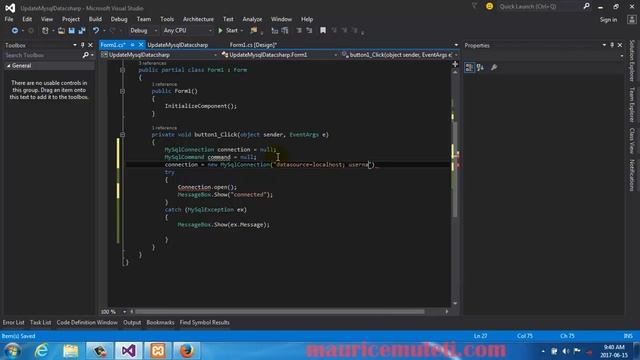640x360 pixels.
Task: Open the Tools menu
Action: click(x=167, y=19)
